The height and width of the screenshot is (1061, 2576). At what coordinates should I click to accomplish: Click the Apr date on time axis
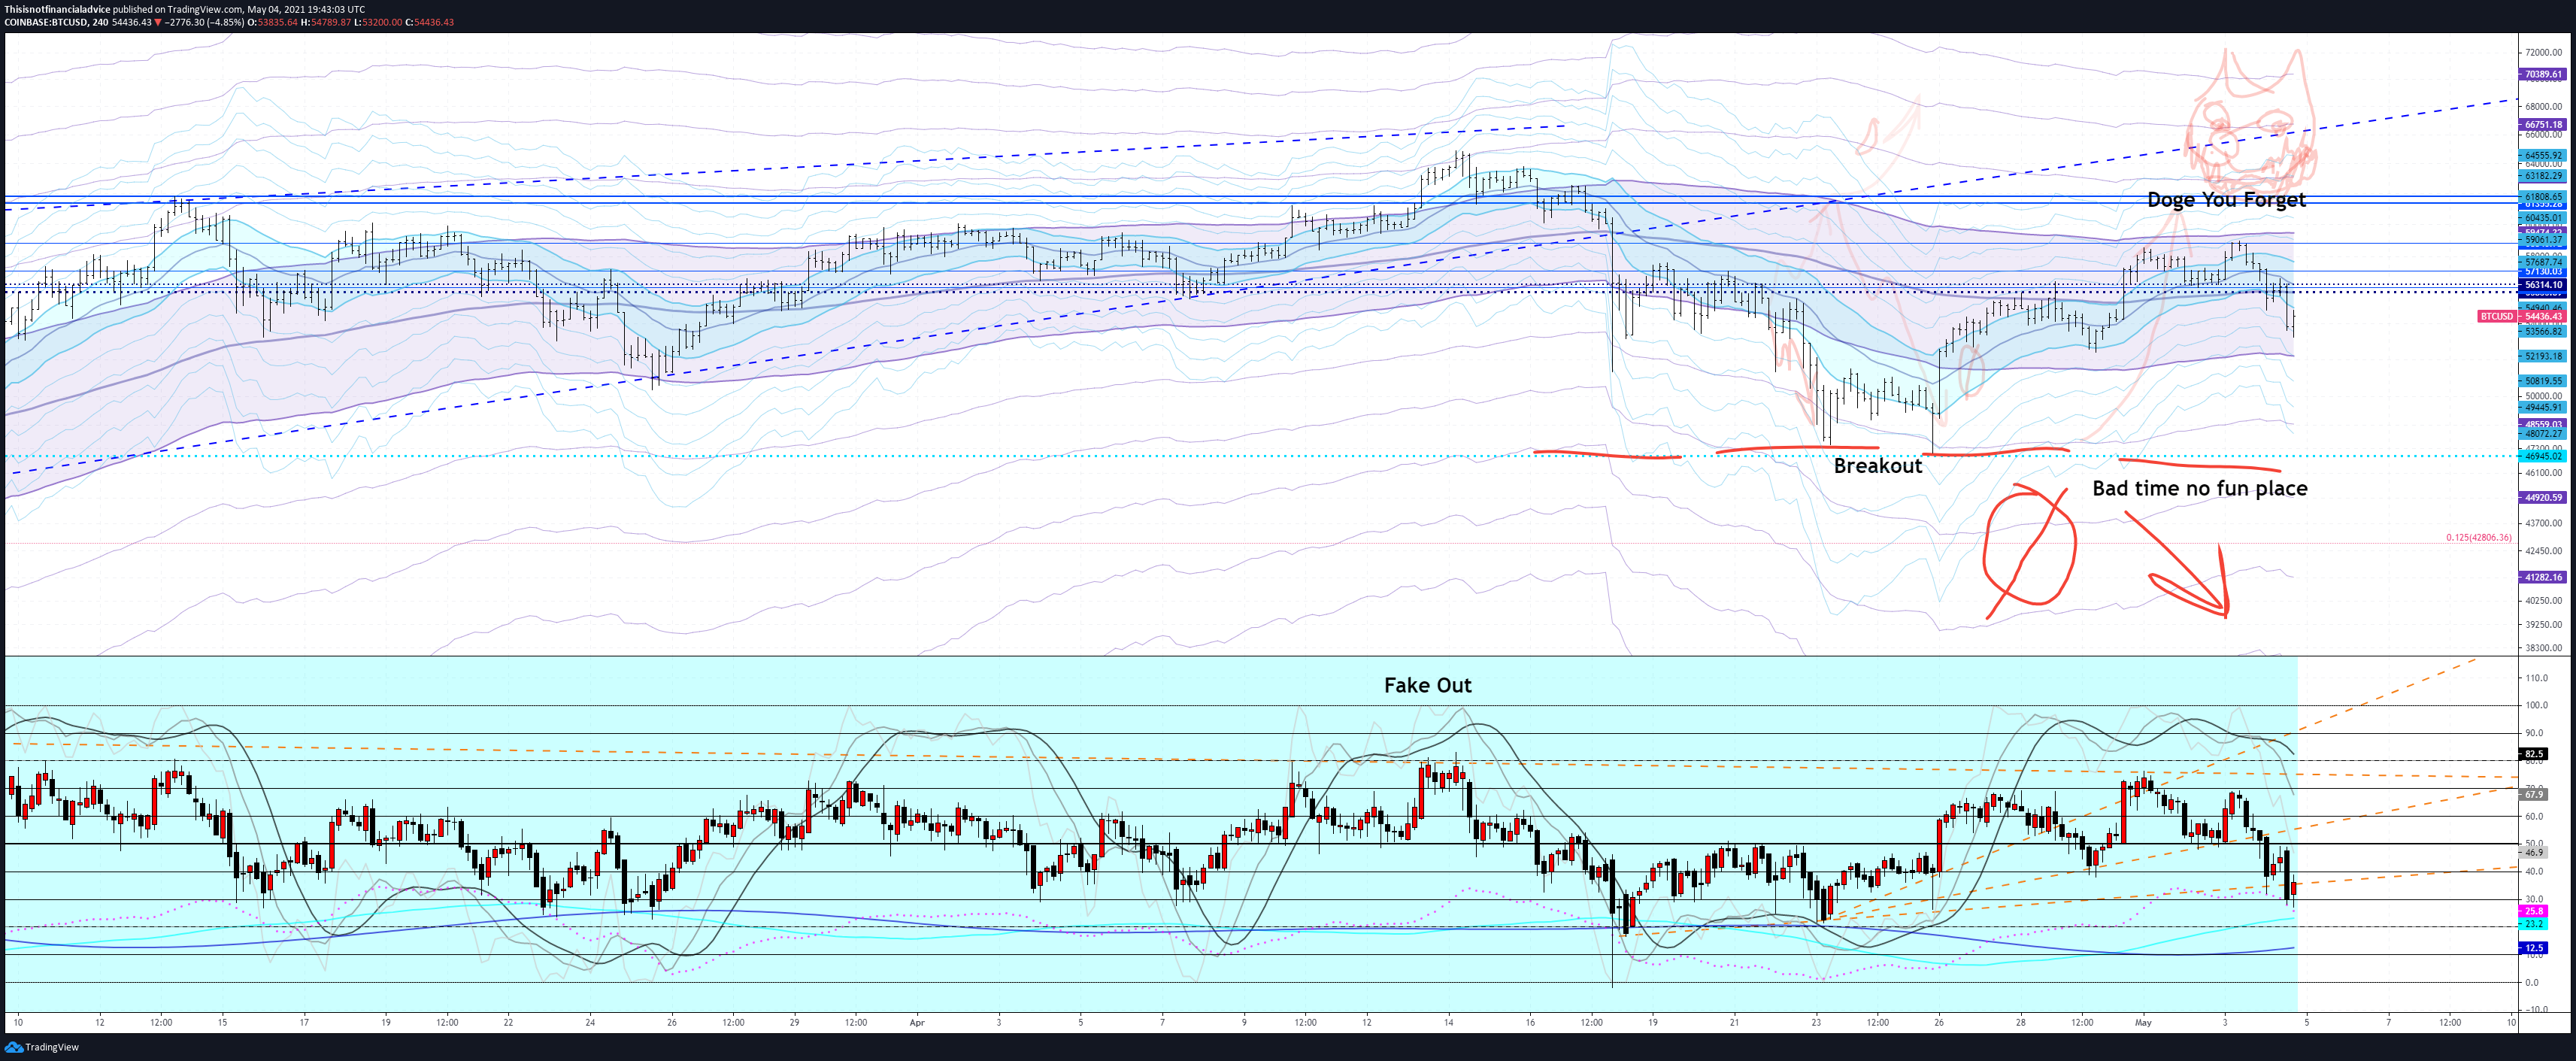coord(917,1023)
